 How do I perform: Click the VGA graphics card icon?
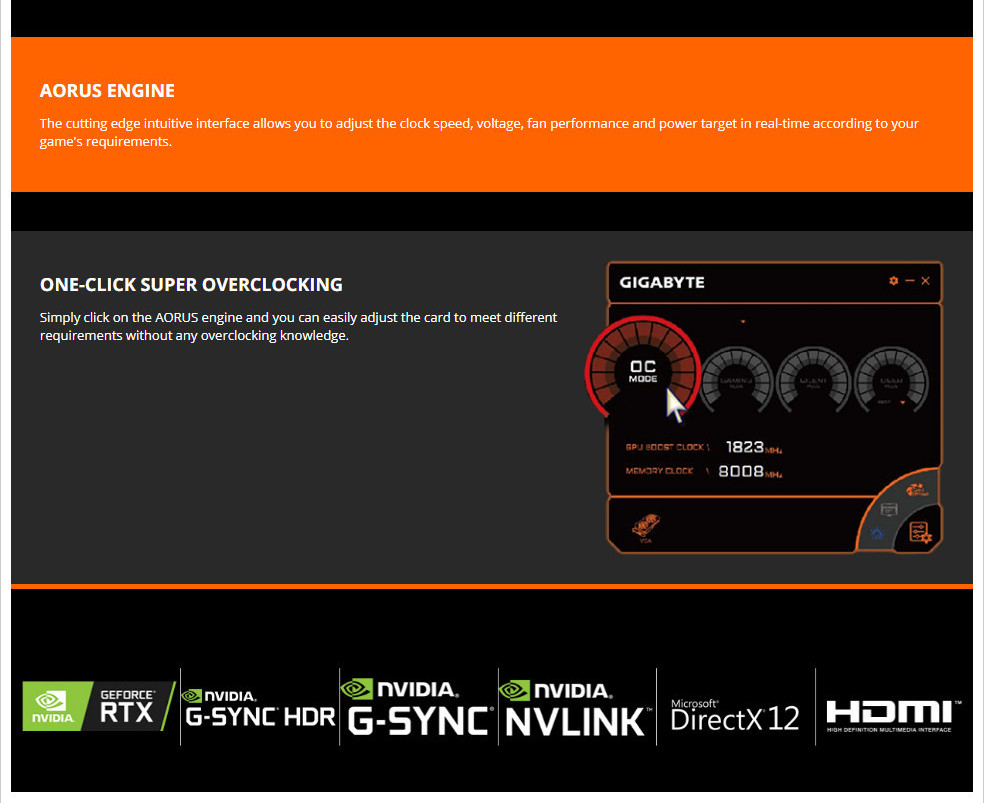click(x=646, y=527)
